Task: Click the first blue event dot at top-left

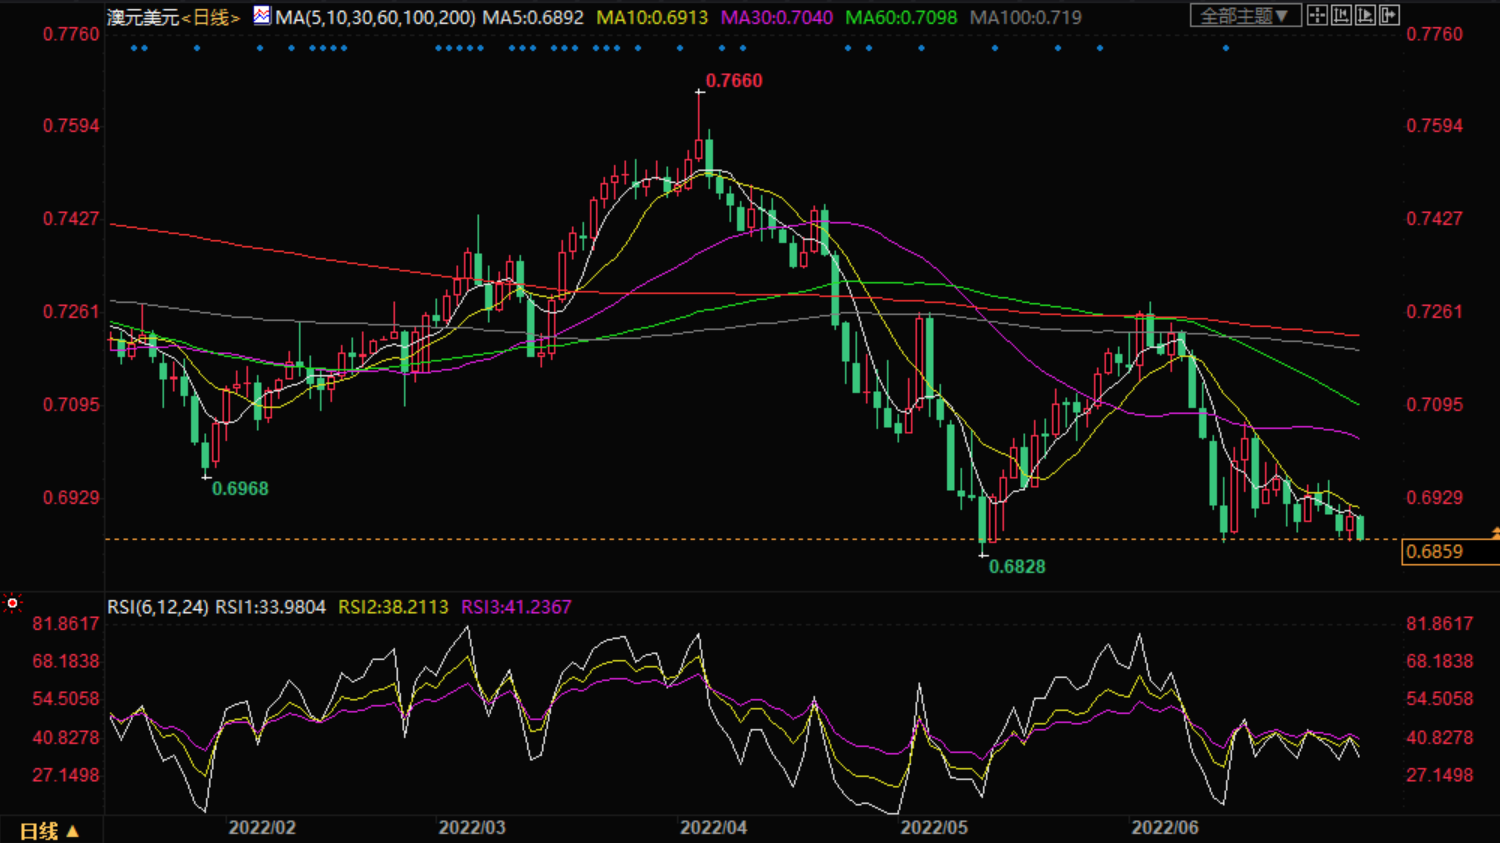Action: (x=134, y=48)
